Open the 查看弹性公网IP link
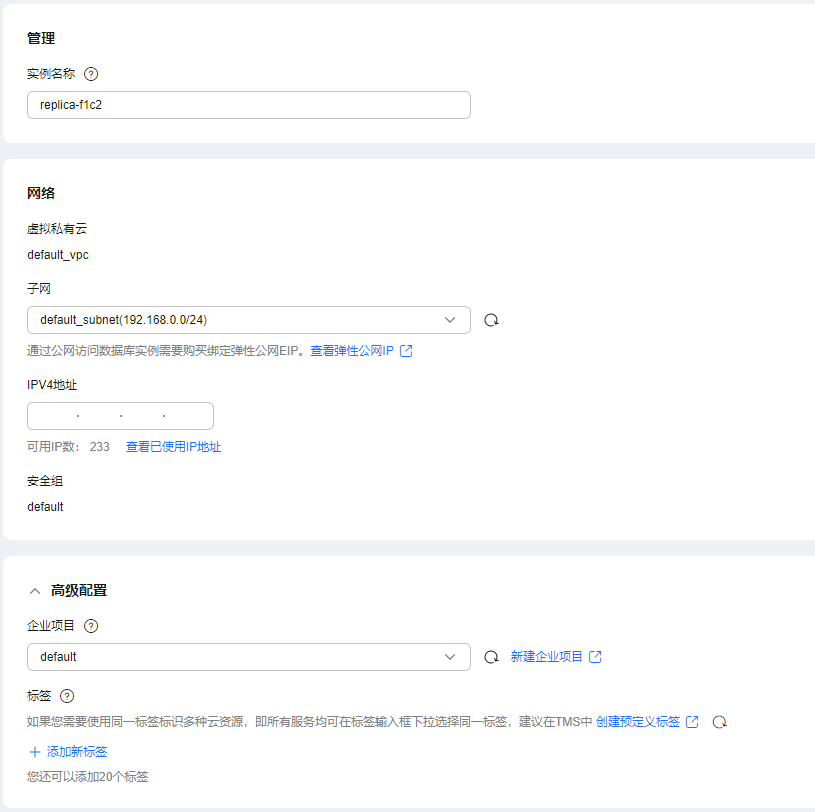Image resolution: width=815 pixels, height=812 pixels. coord(352,351)
